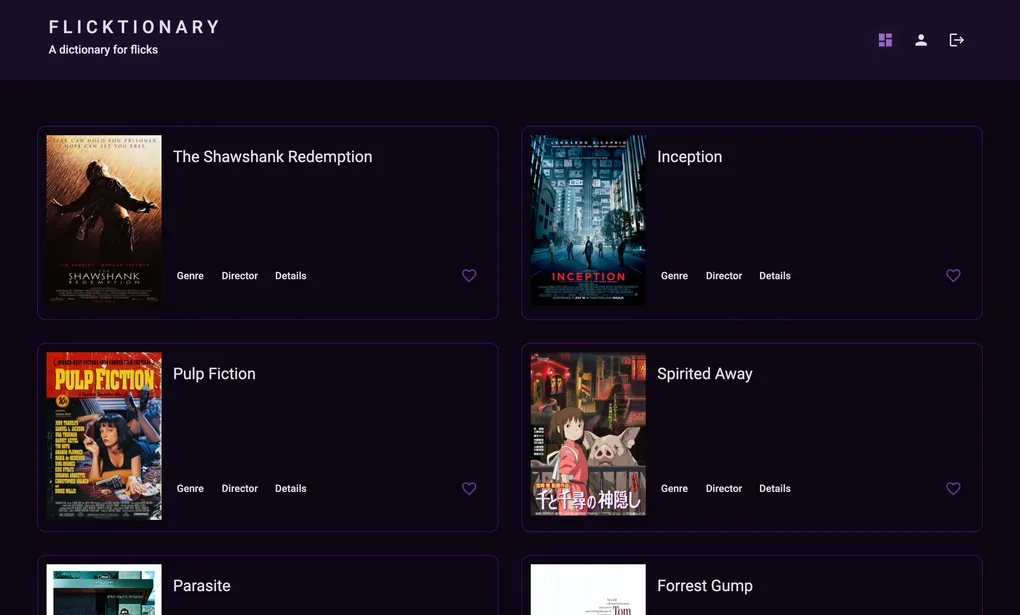Toggle the heart on Inception
The height and width of the screenshot is (615, 1020).
click(x=953, y=275)
